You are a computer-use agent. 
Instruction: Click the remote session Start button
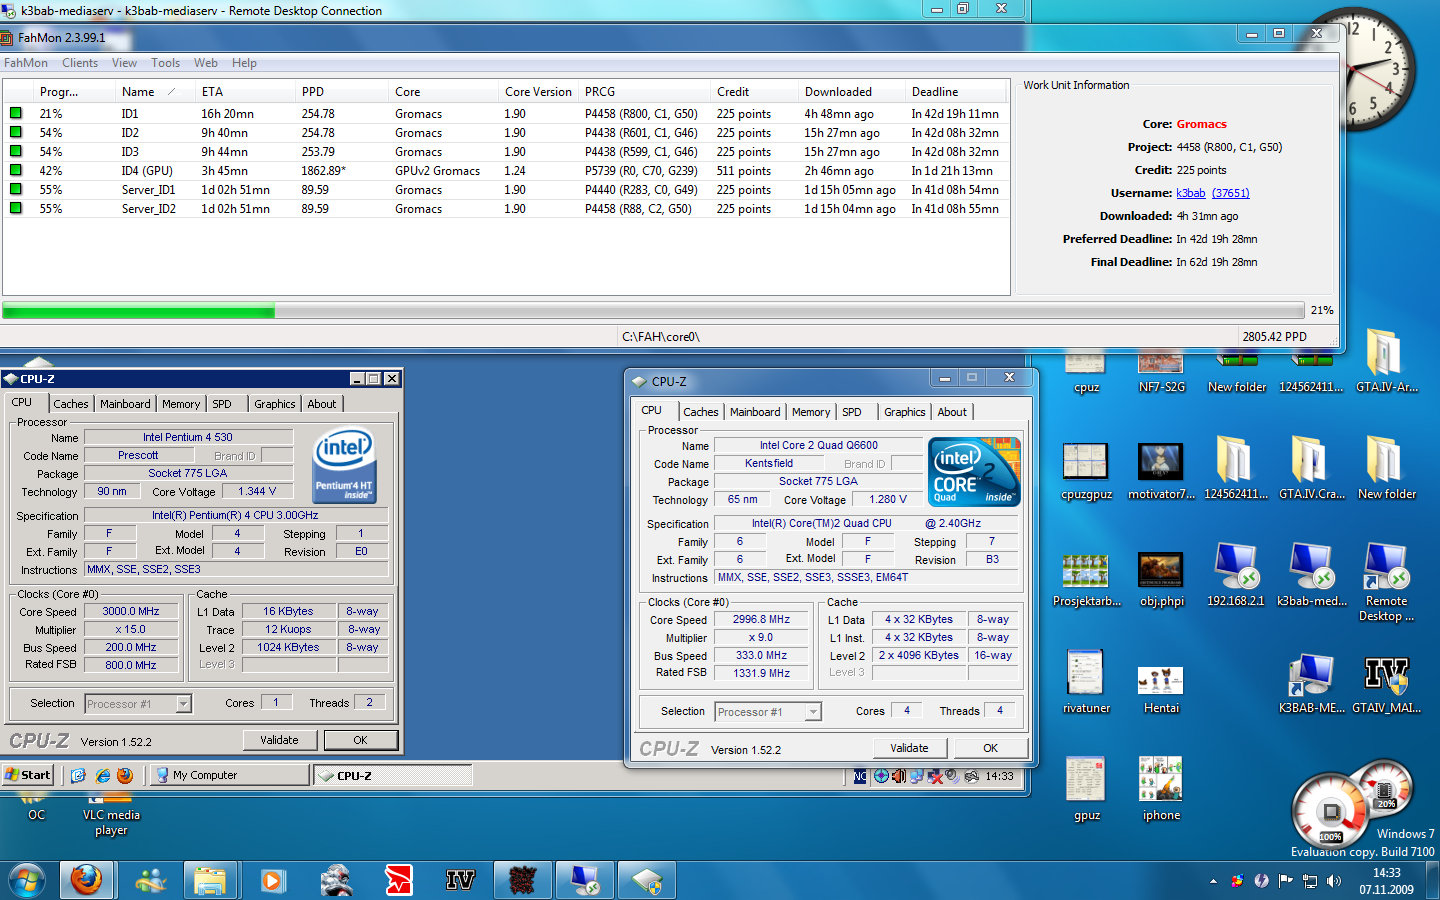click(28, 775)
